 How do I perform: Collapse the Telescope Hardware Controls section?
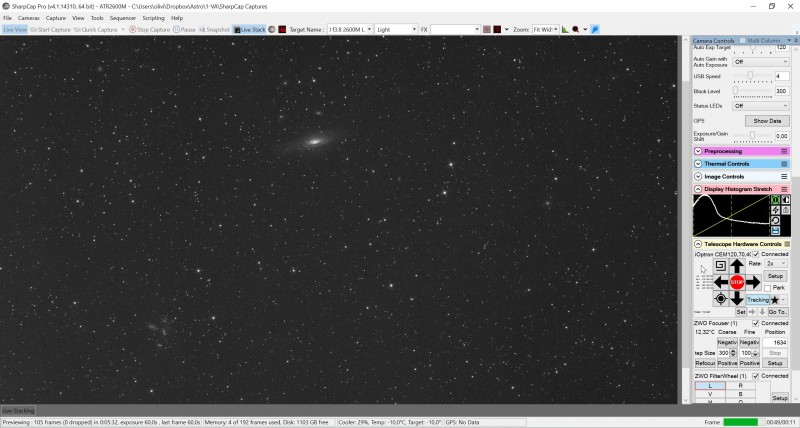pos(698,244)
